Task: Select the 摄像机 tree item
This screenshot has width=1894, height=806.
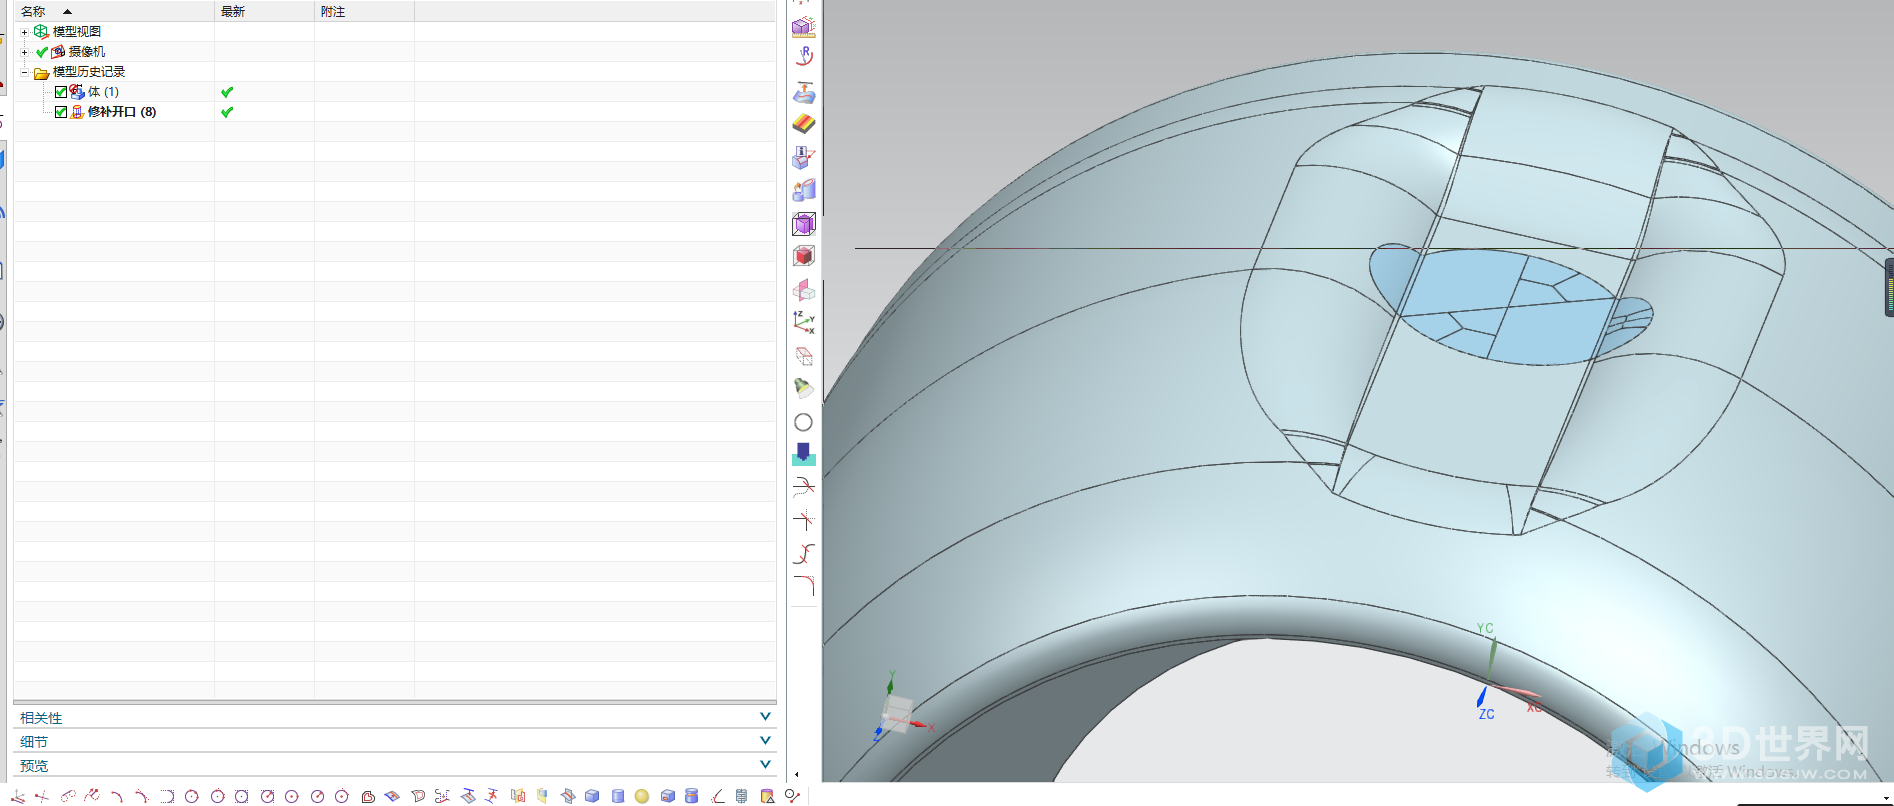Action: [x=87, y=52]
